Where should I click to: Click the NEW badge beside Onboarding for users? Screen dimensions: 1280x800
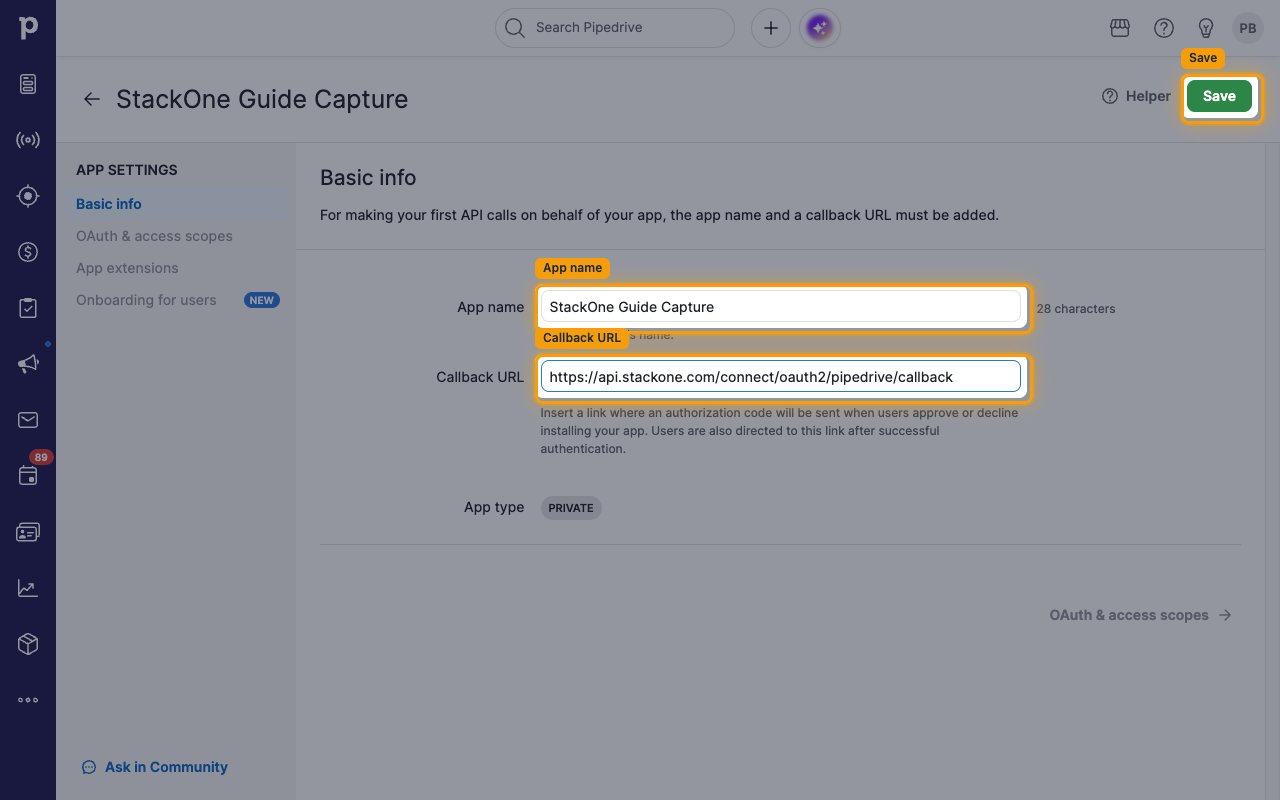[x=262, y=300]
